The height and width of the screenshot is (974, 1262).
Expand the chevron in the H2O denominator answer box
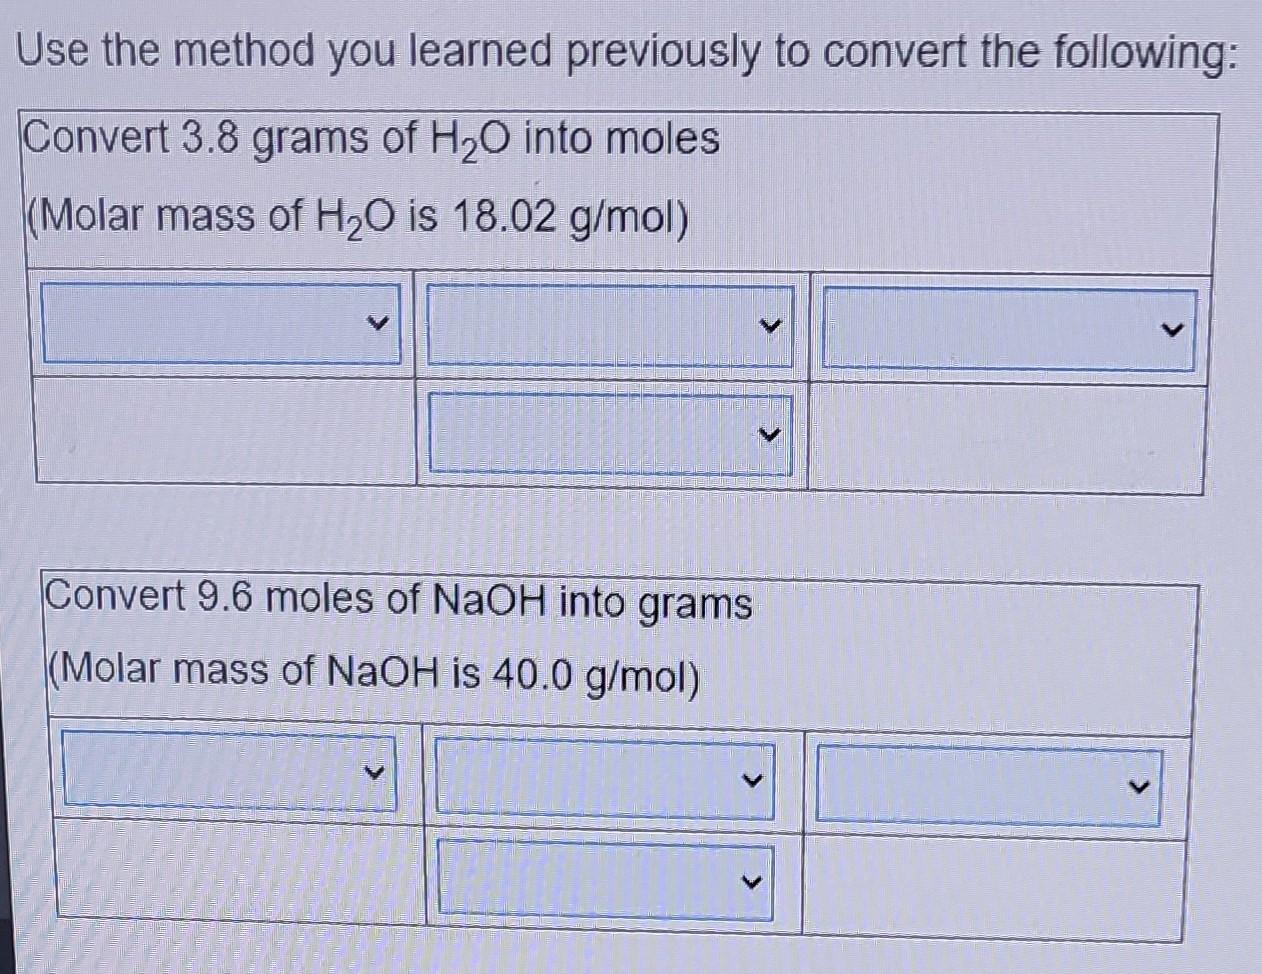coord(769,432)
